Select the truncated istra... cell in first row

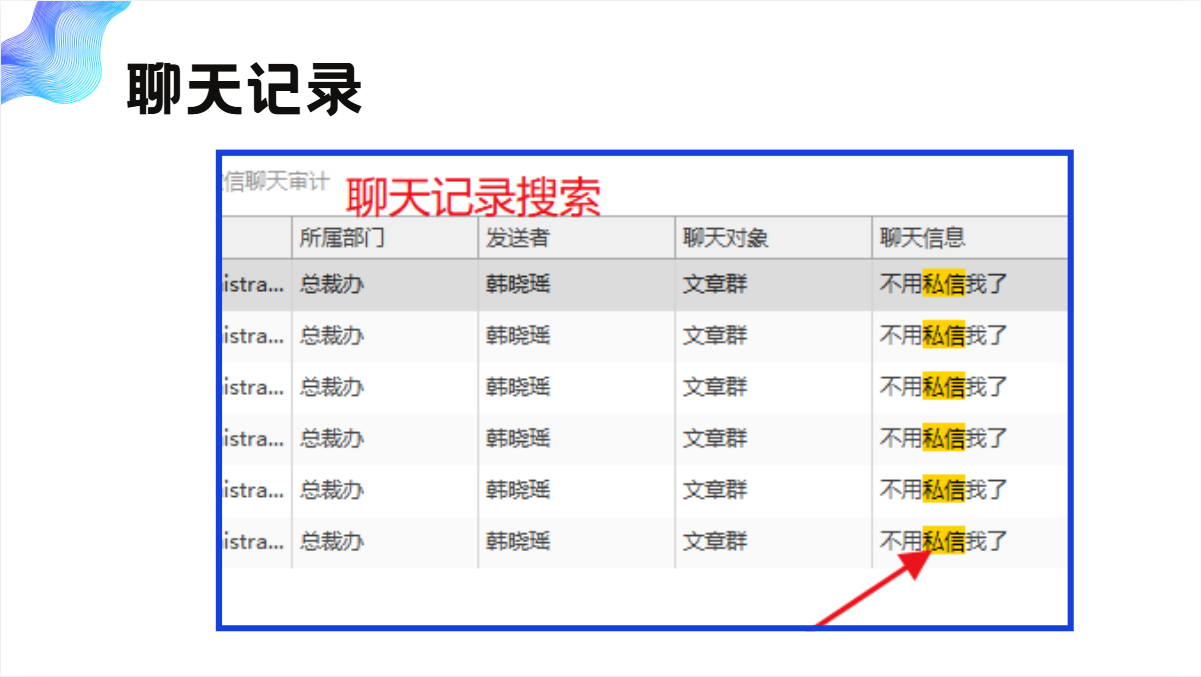(254, 284)
